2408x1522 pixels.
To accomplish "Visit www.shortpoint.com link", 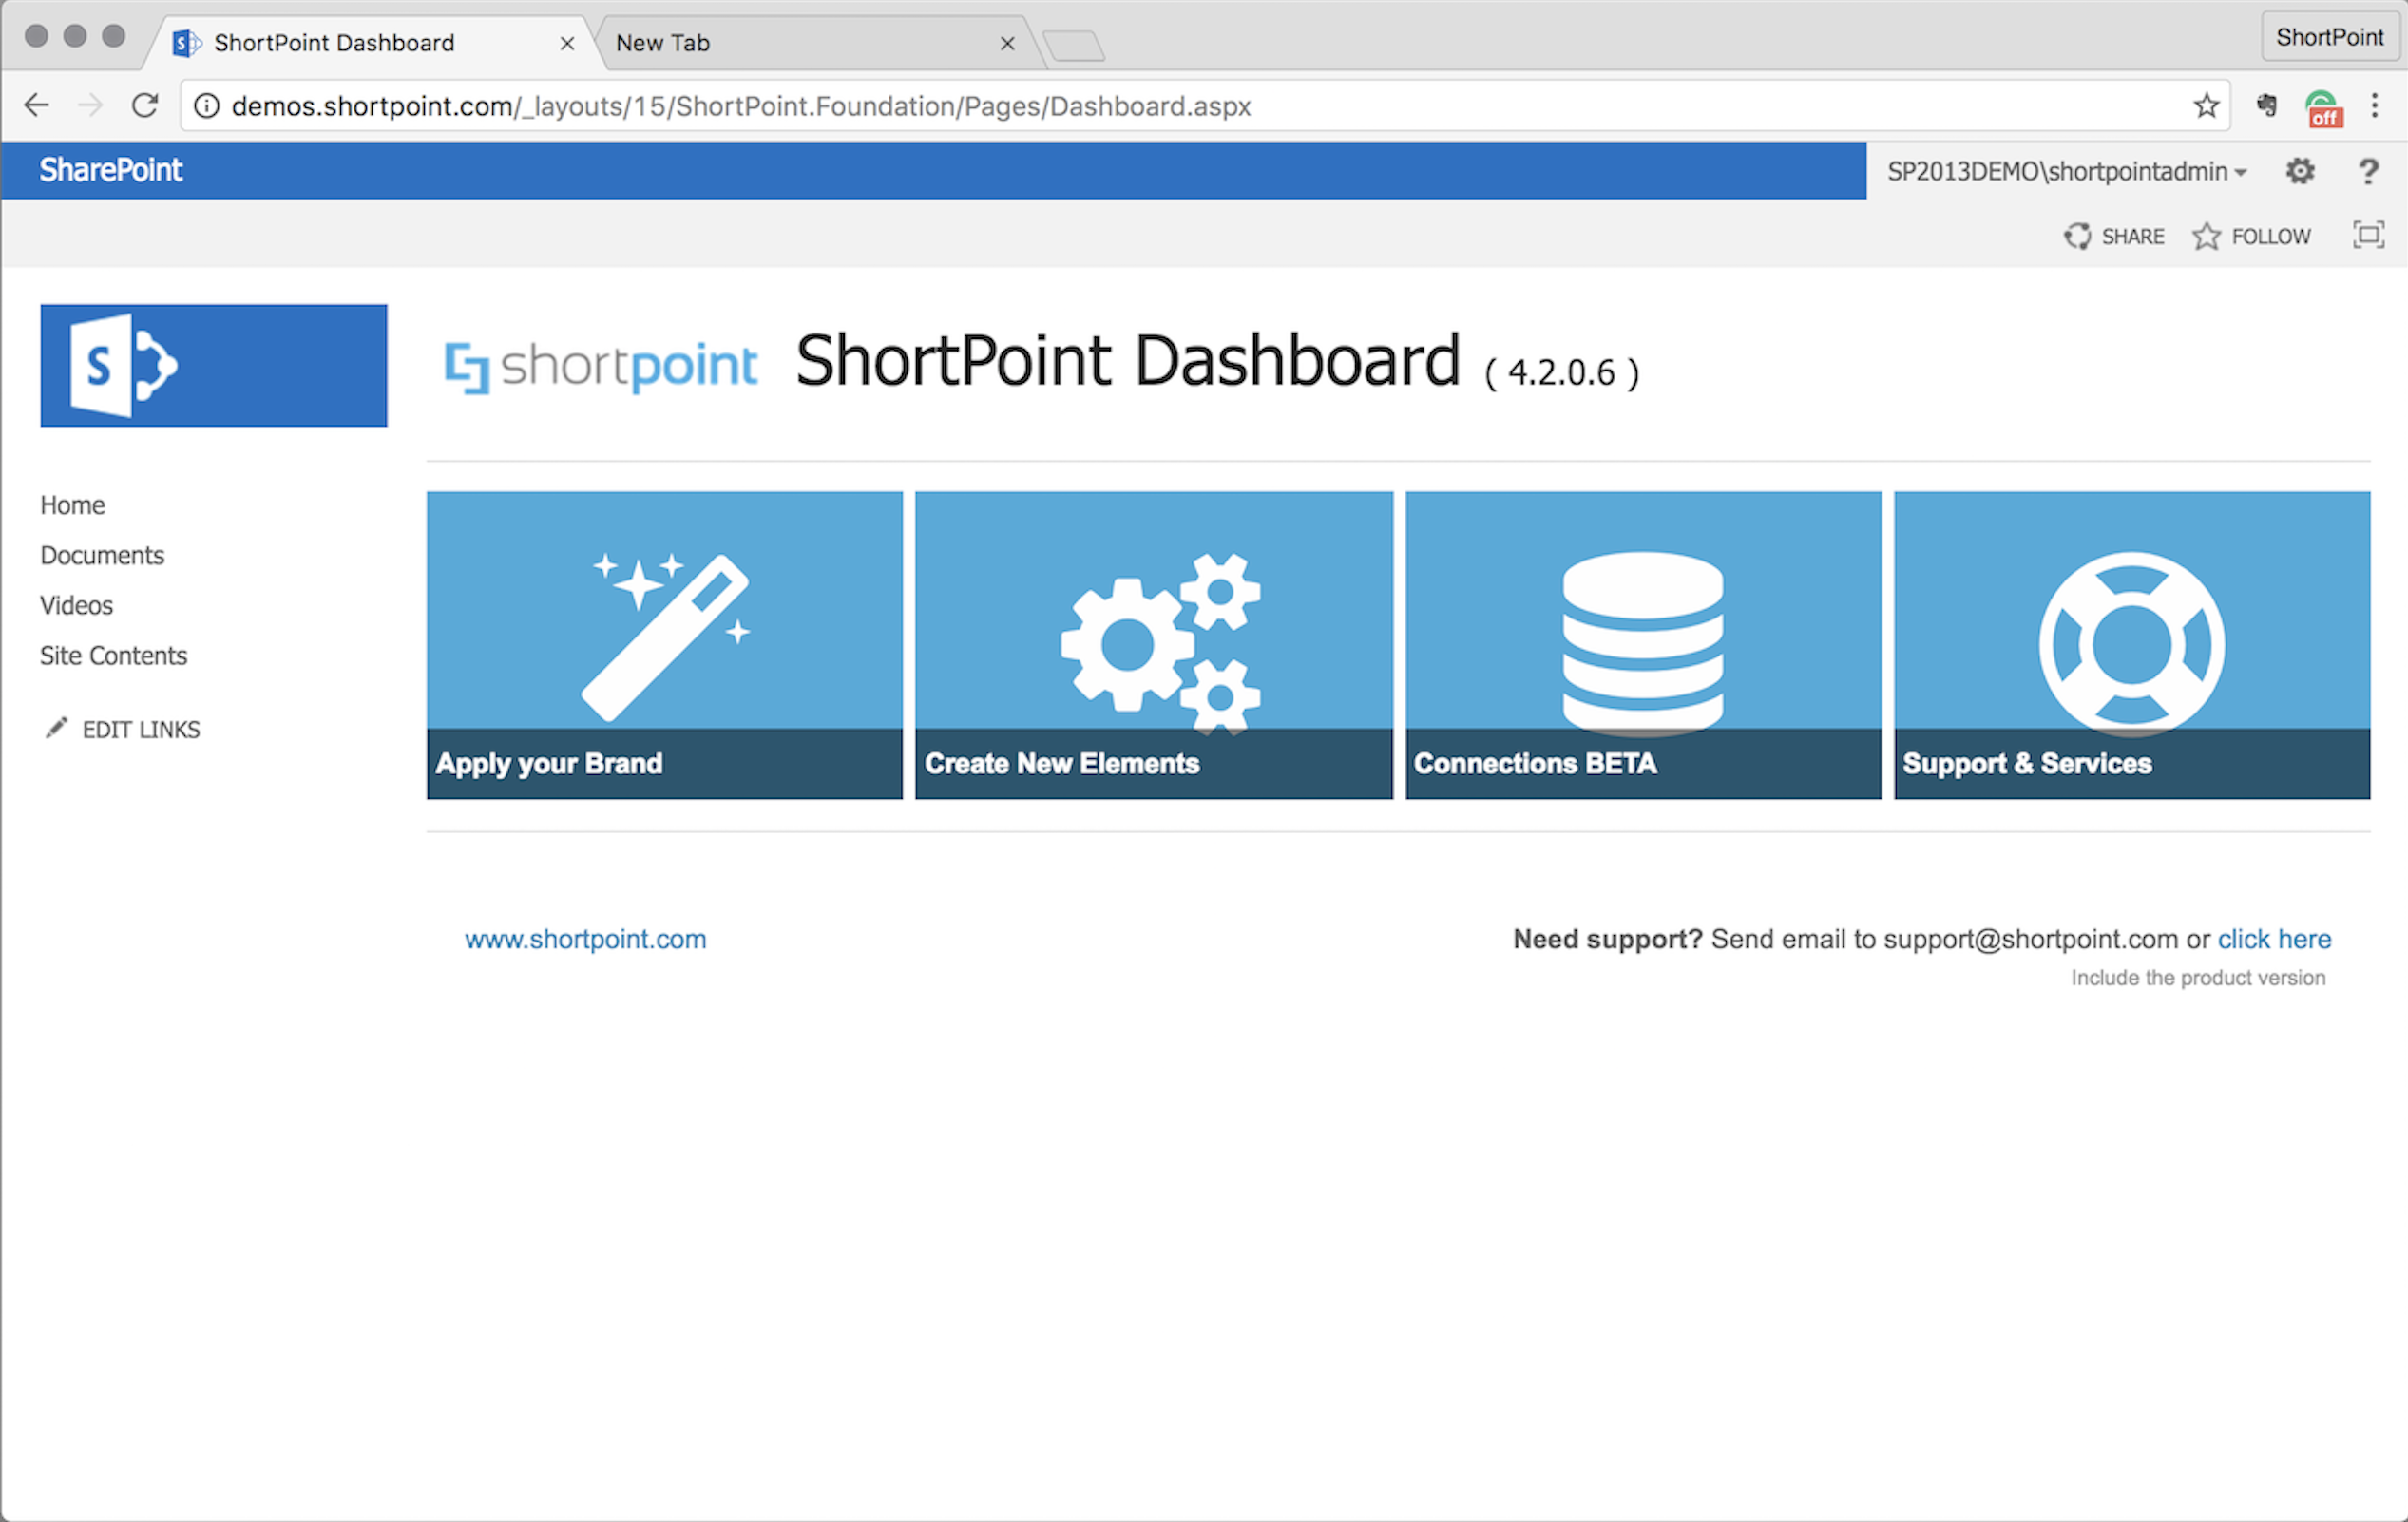I will pyautogui.click(x=585, y=938).
